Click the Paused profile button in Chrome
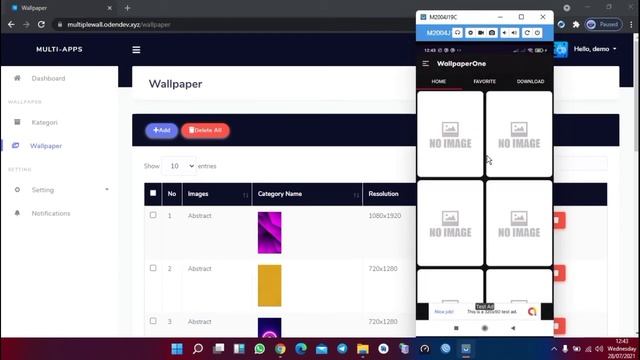 coord(603,24)
